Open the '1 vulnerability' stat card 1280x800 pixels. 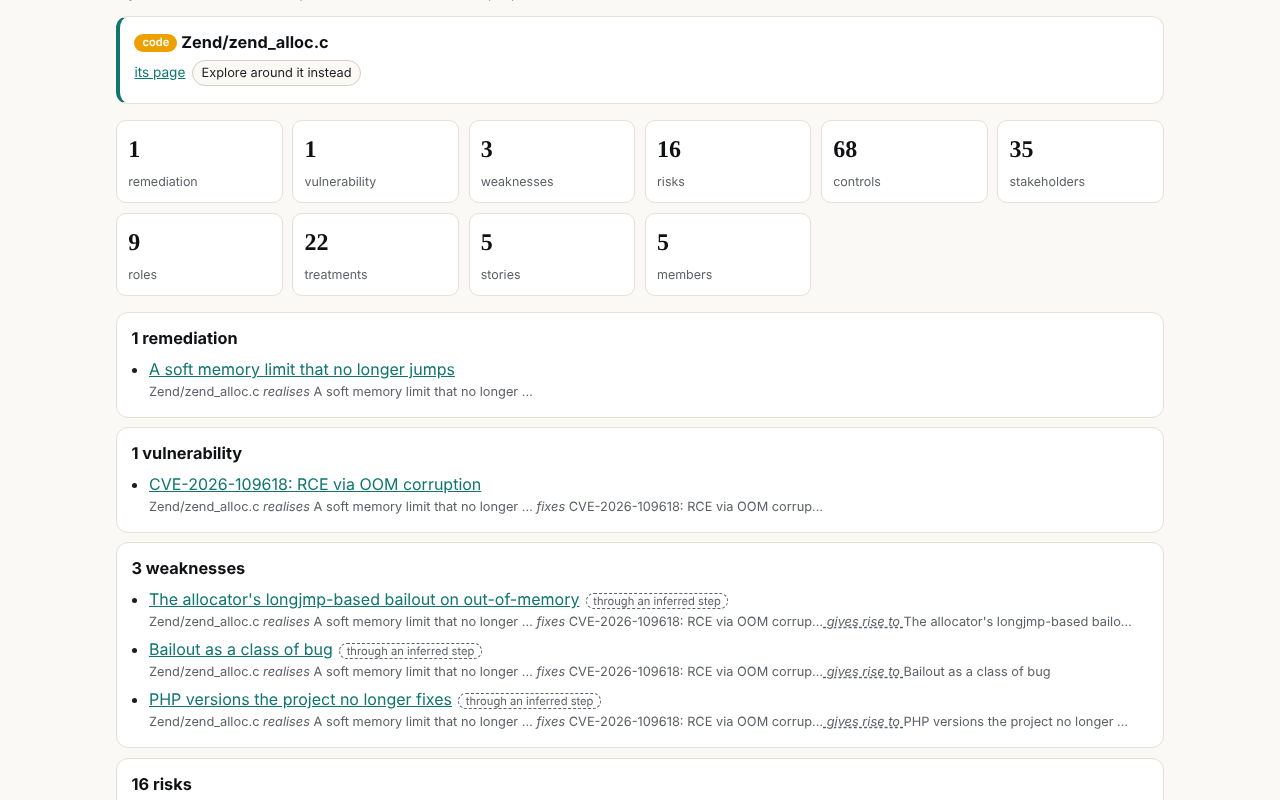(x=376, y=162)
